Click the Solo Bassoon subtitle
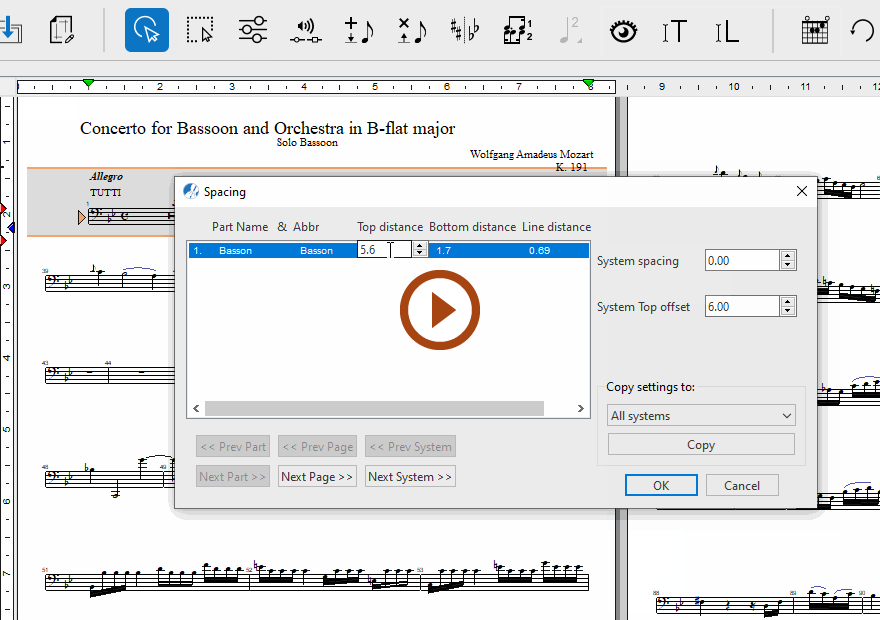 click(x=307, y=143)
